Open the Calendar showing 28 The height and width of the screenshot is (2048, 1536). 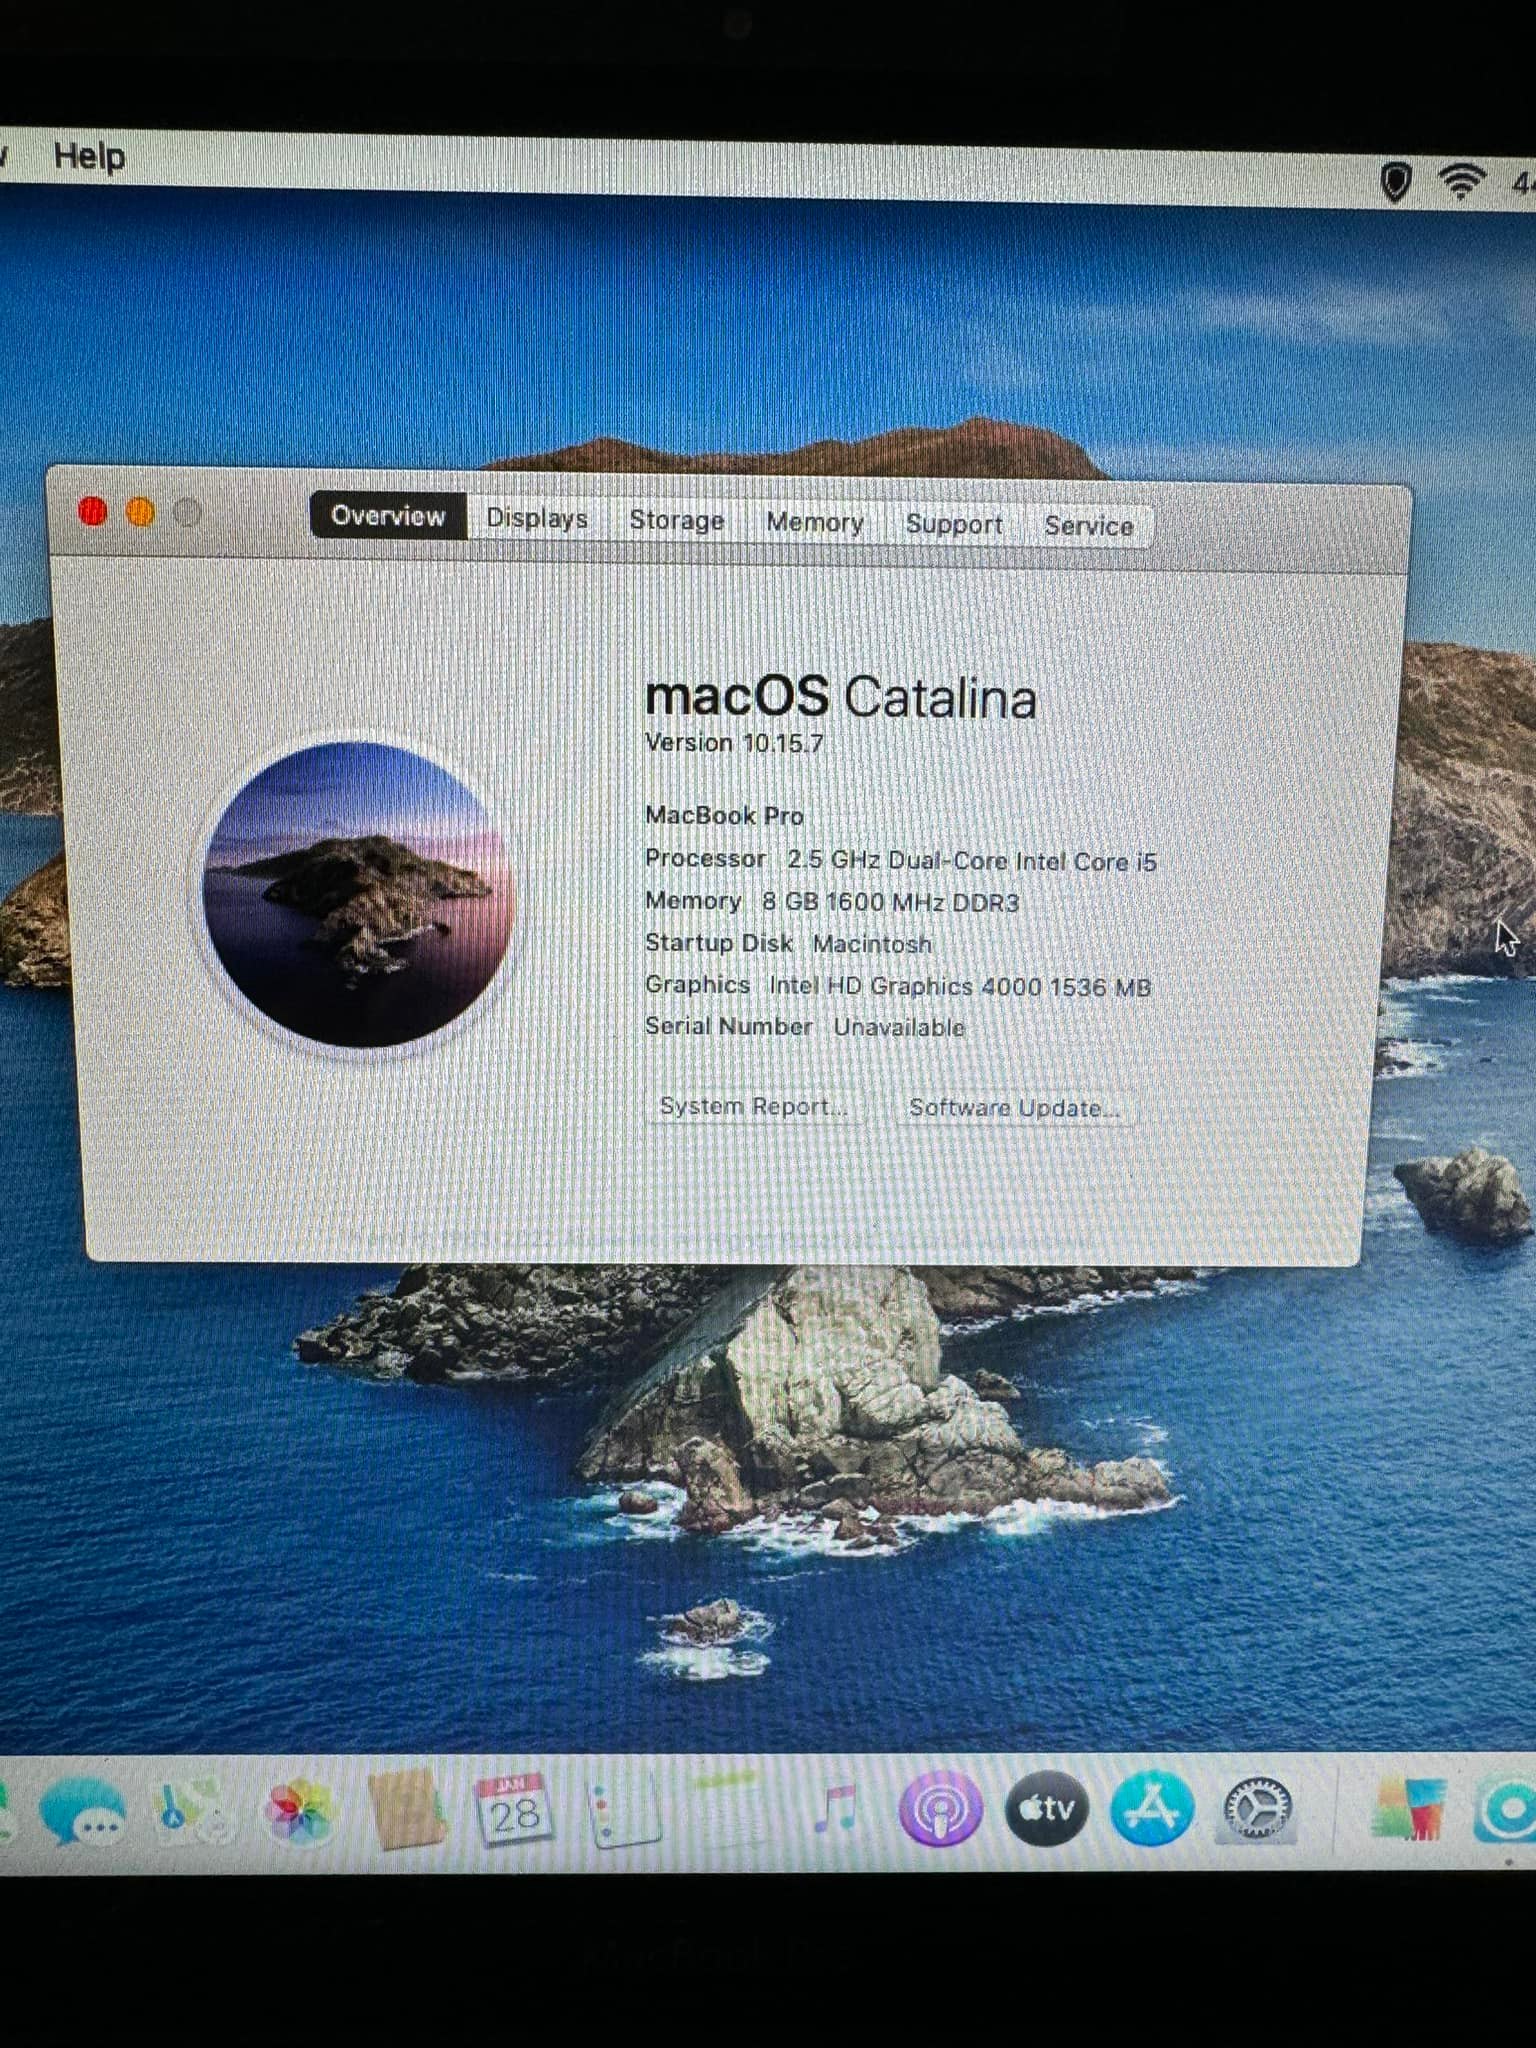pyautogui.click(x=514, y=1809)
